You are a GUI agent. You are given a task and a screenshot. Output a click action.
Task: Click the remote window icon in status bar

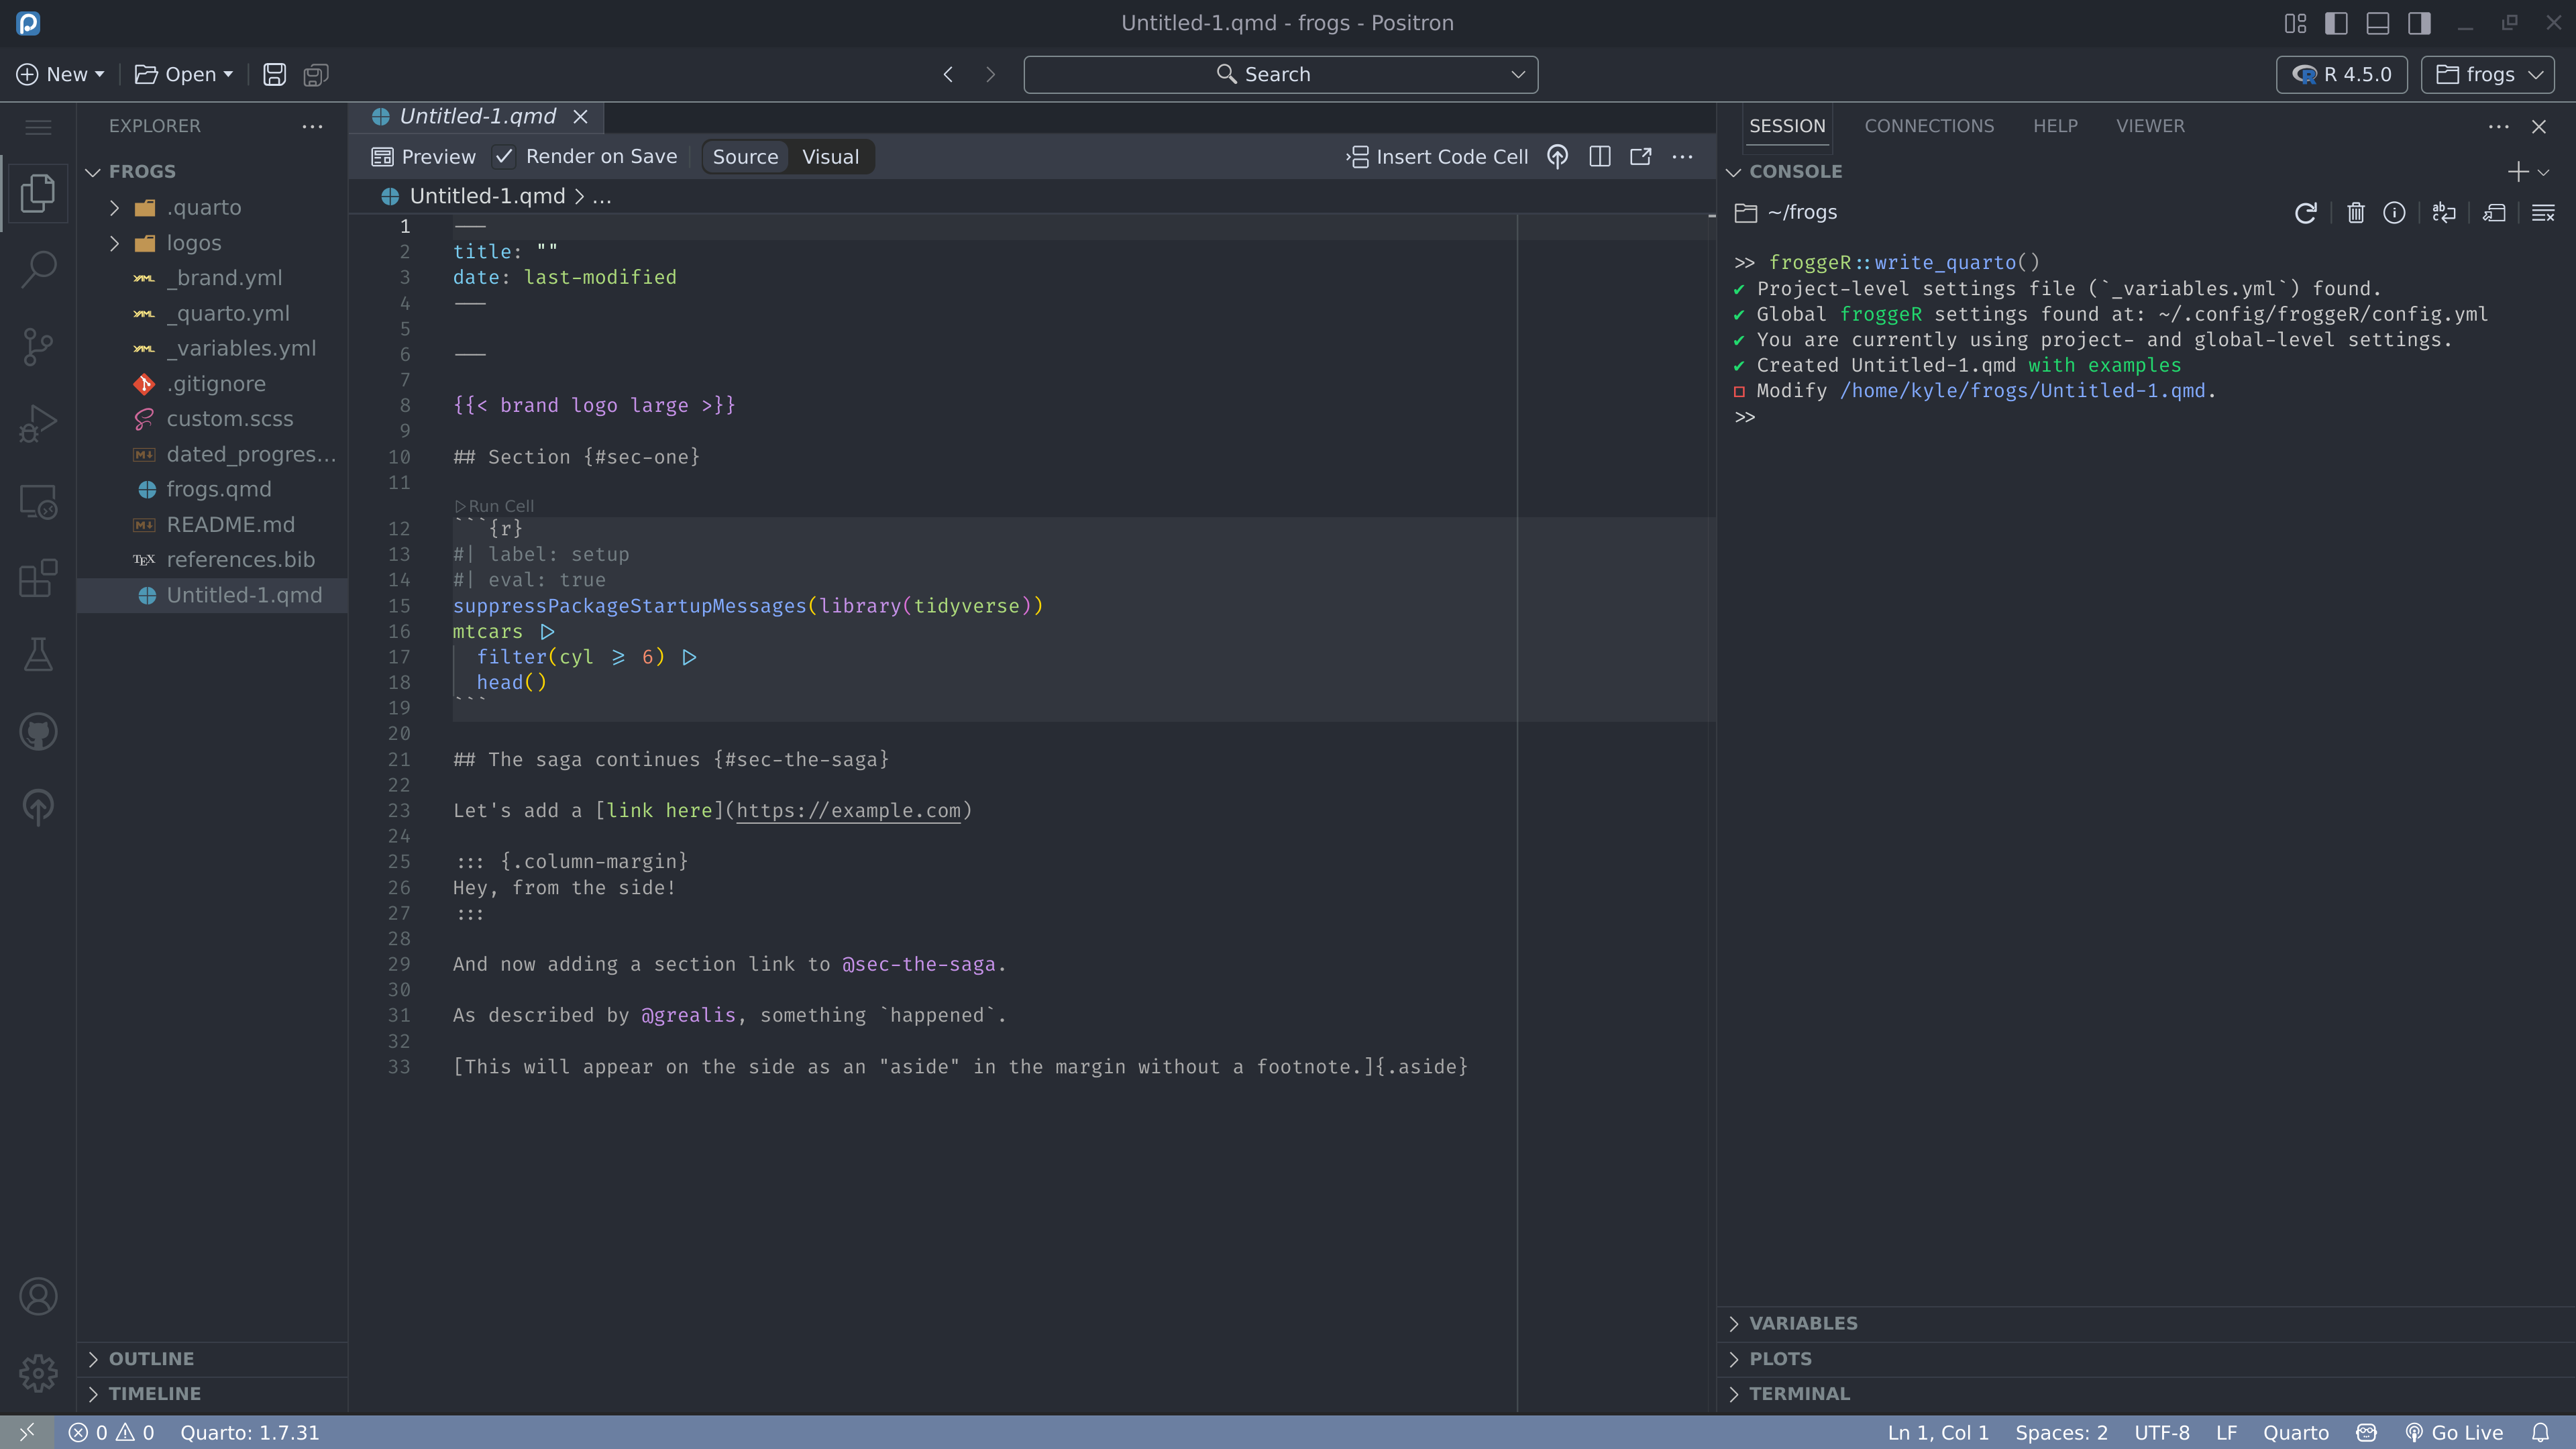[x=27, y=1433]
